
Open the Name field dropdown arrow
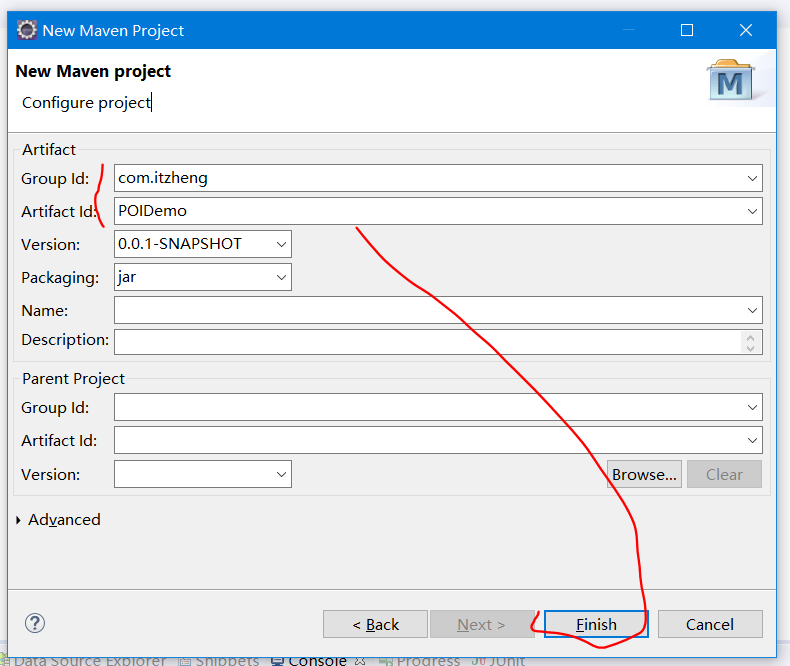[752, 310]
